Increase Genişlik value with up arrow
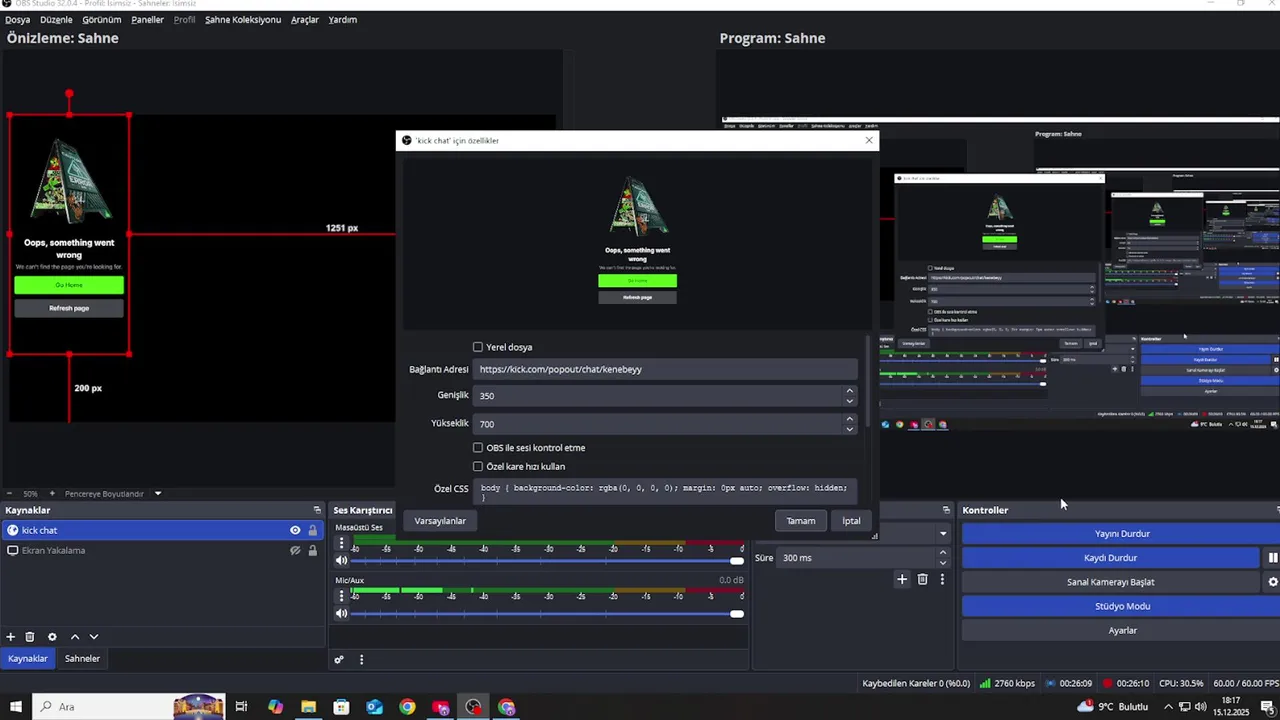This screenshot has width=1280, height=720. (850, 391)
